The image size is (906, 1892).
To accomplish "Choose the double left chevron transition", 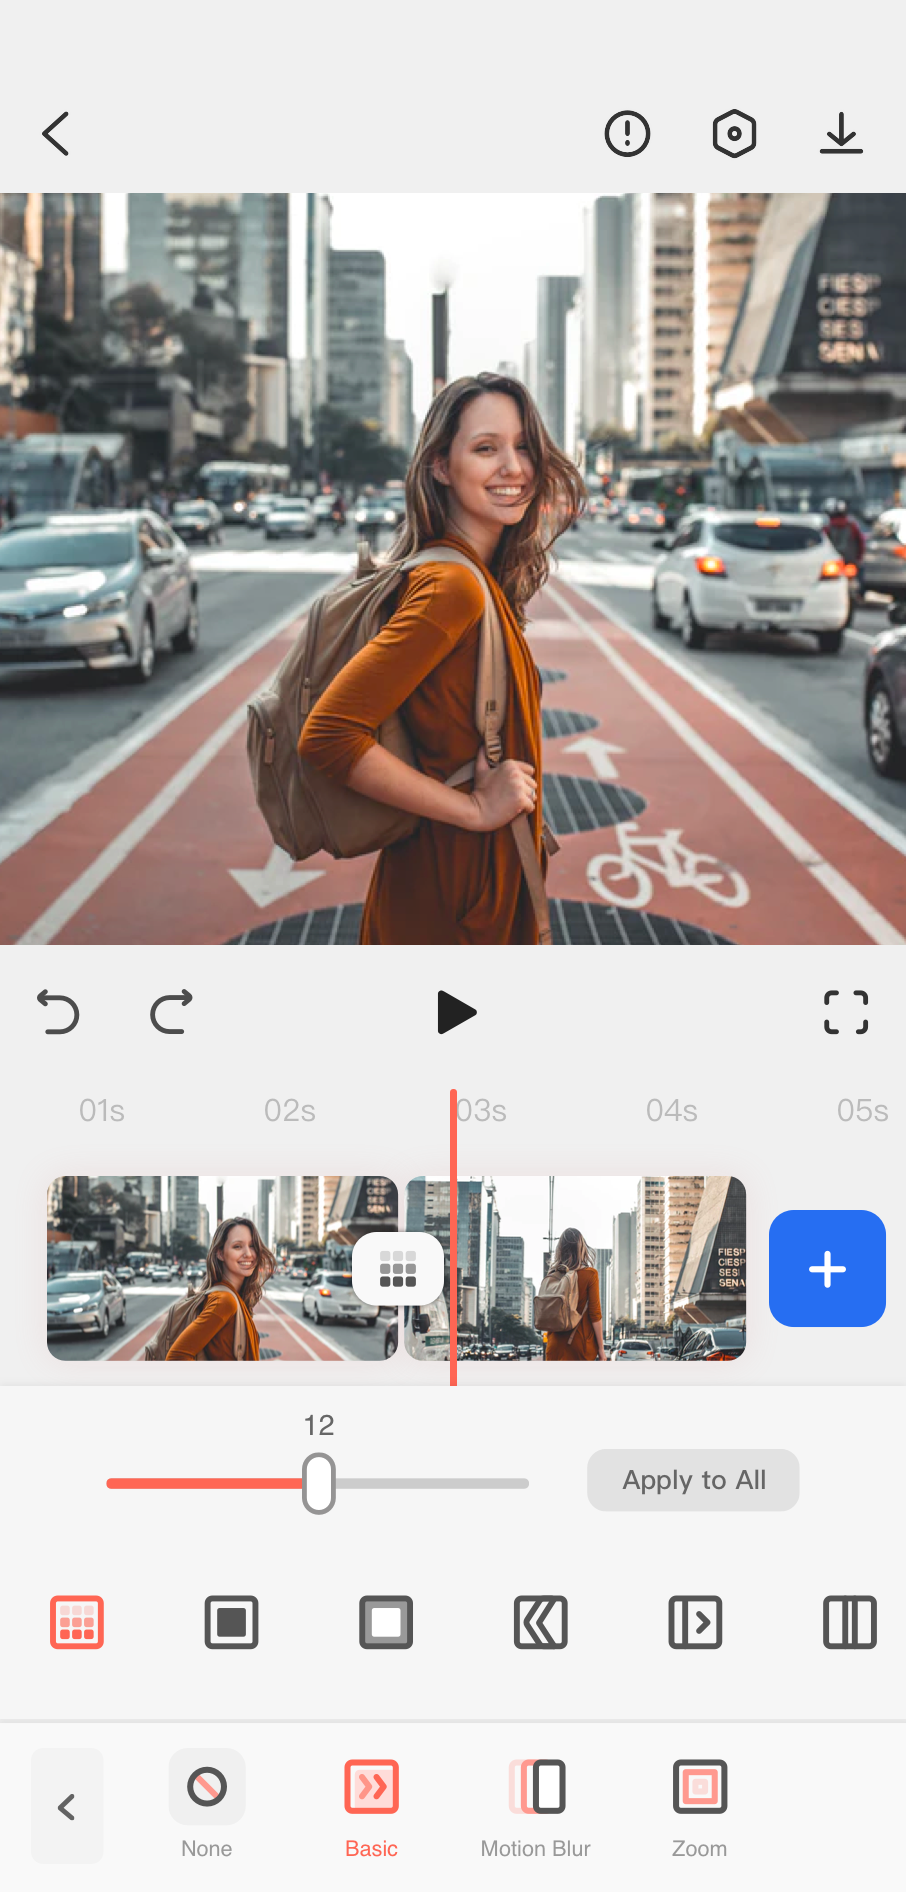I will coord(541,1622).
